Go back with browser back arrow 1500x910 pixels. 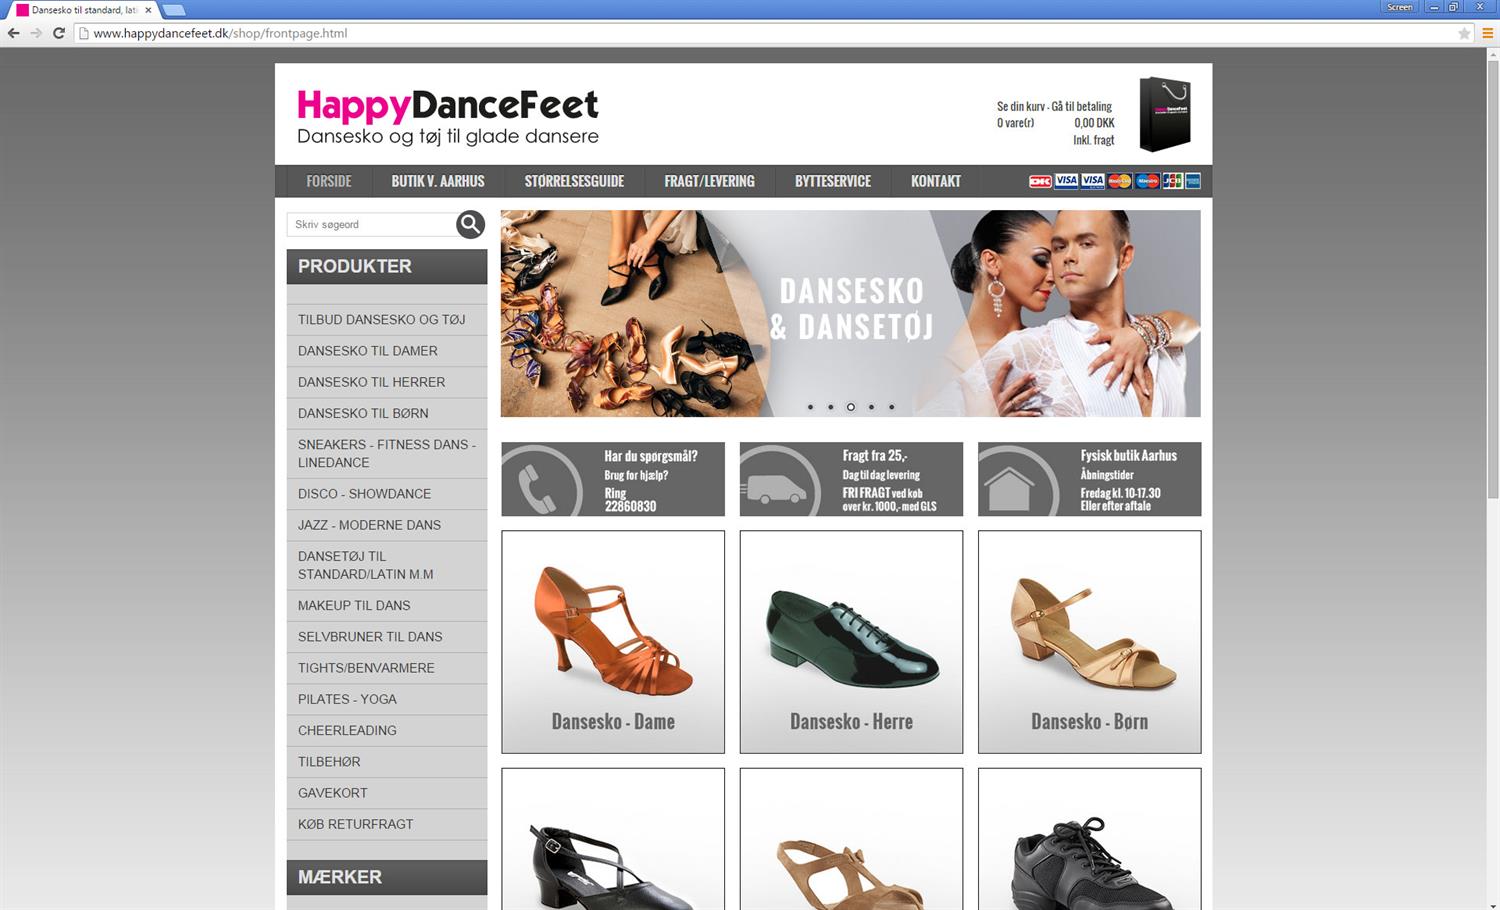(14, 33)
